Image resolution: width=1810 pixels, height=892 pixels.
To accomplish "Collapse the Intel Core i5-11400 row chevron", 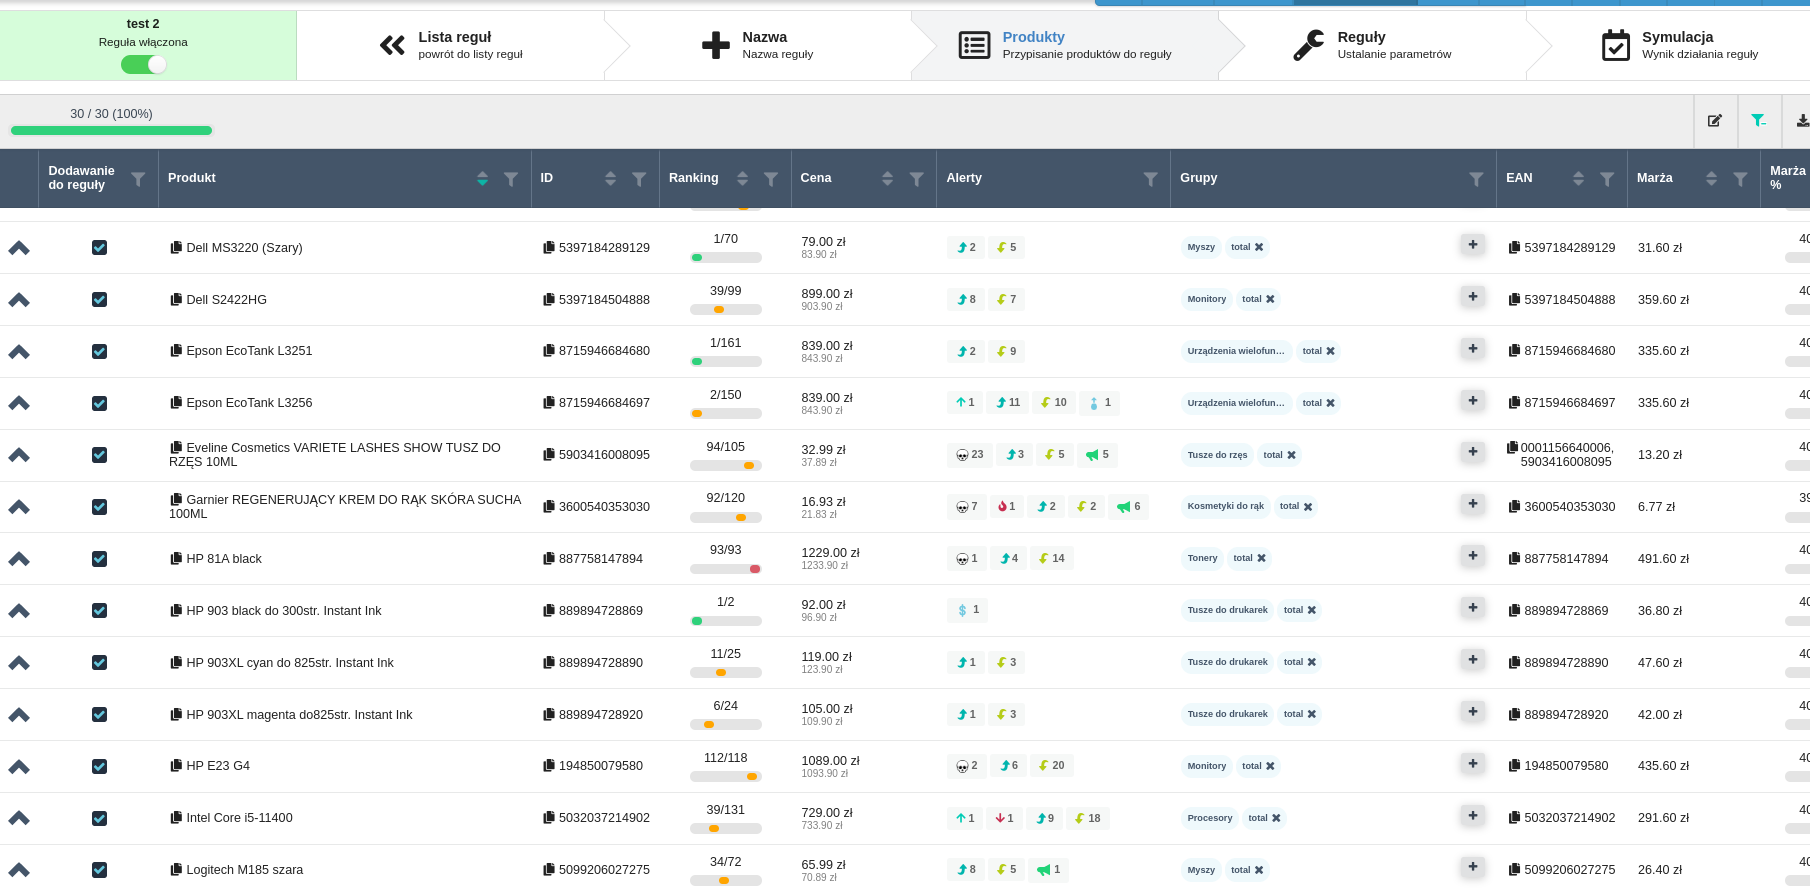I will 19,818.
